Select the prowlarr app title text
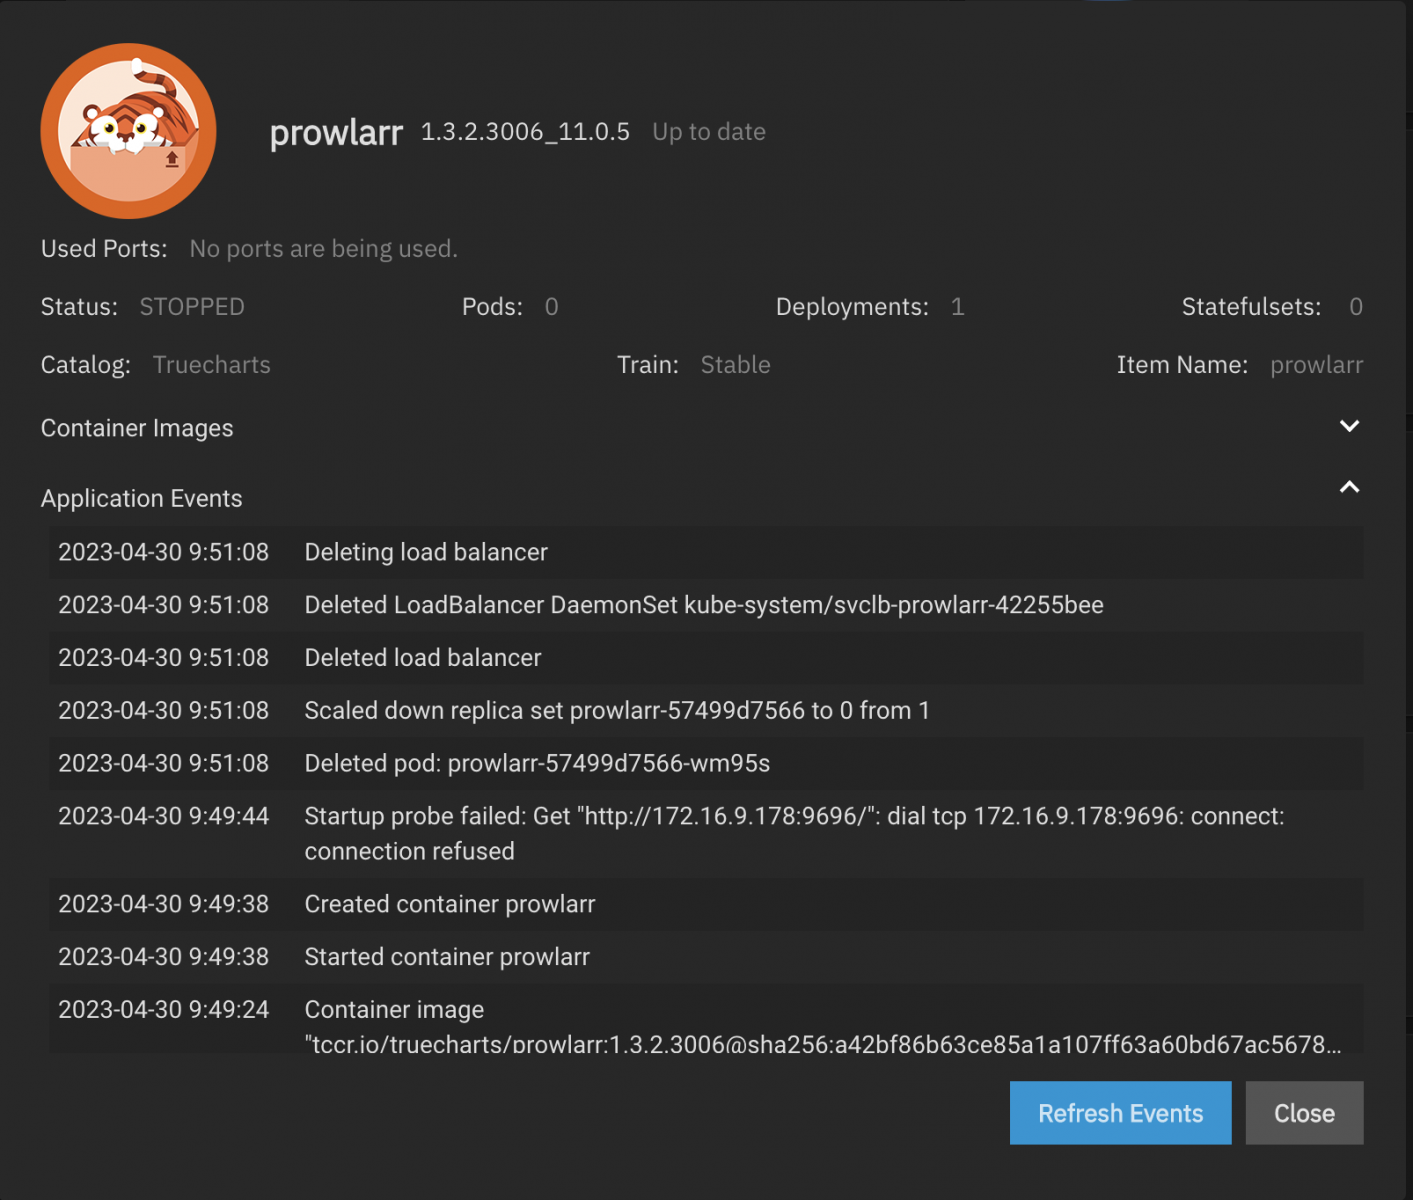The image size is (1413, 1200). (336, 132)
